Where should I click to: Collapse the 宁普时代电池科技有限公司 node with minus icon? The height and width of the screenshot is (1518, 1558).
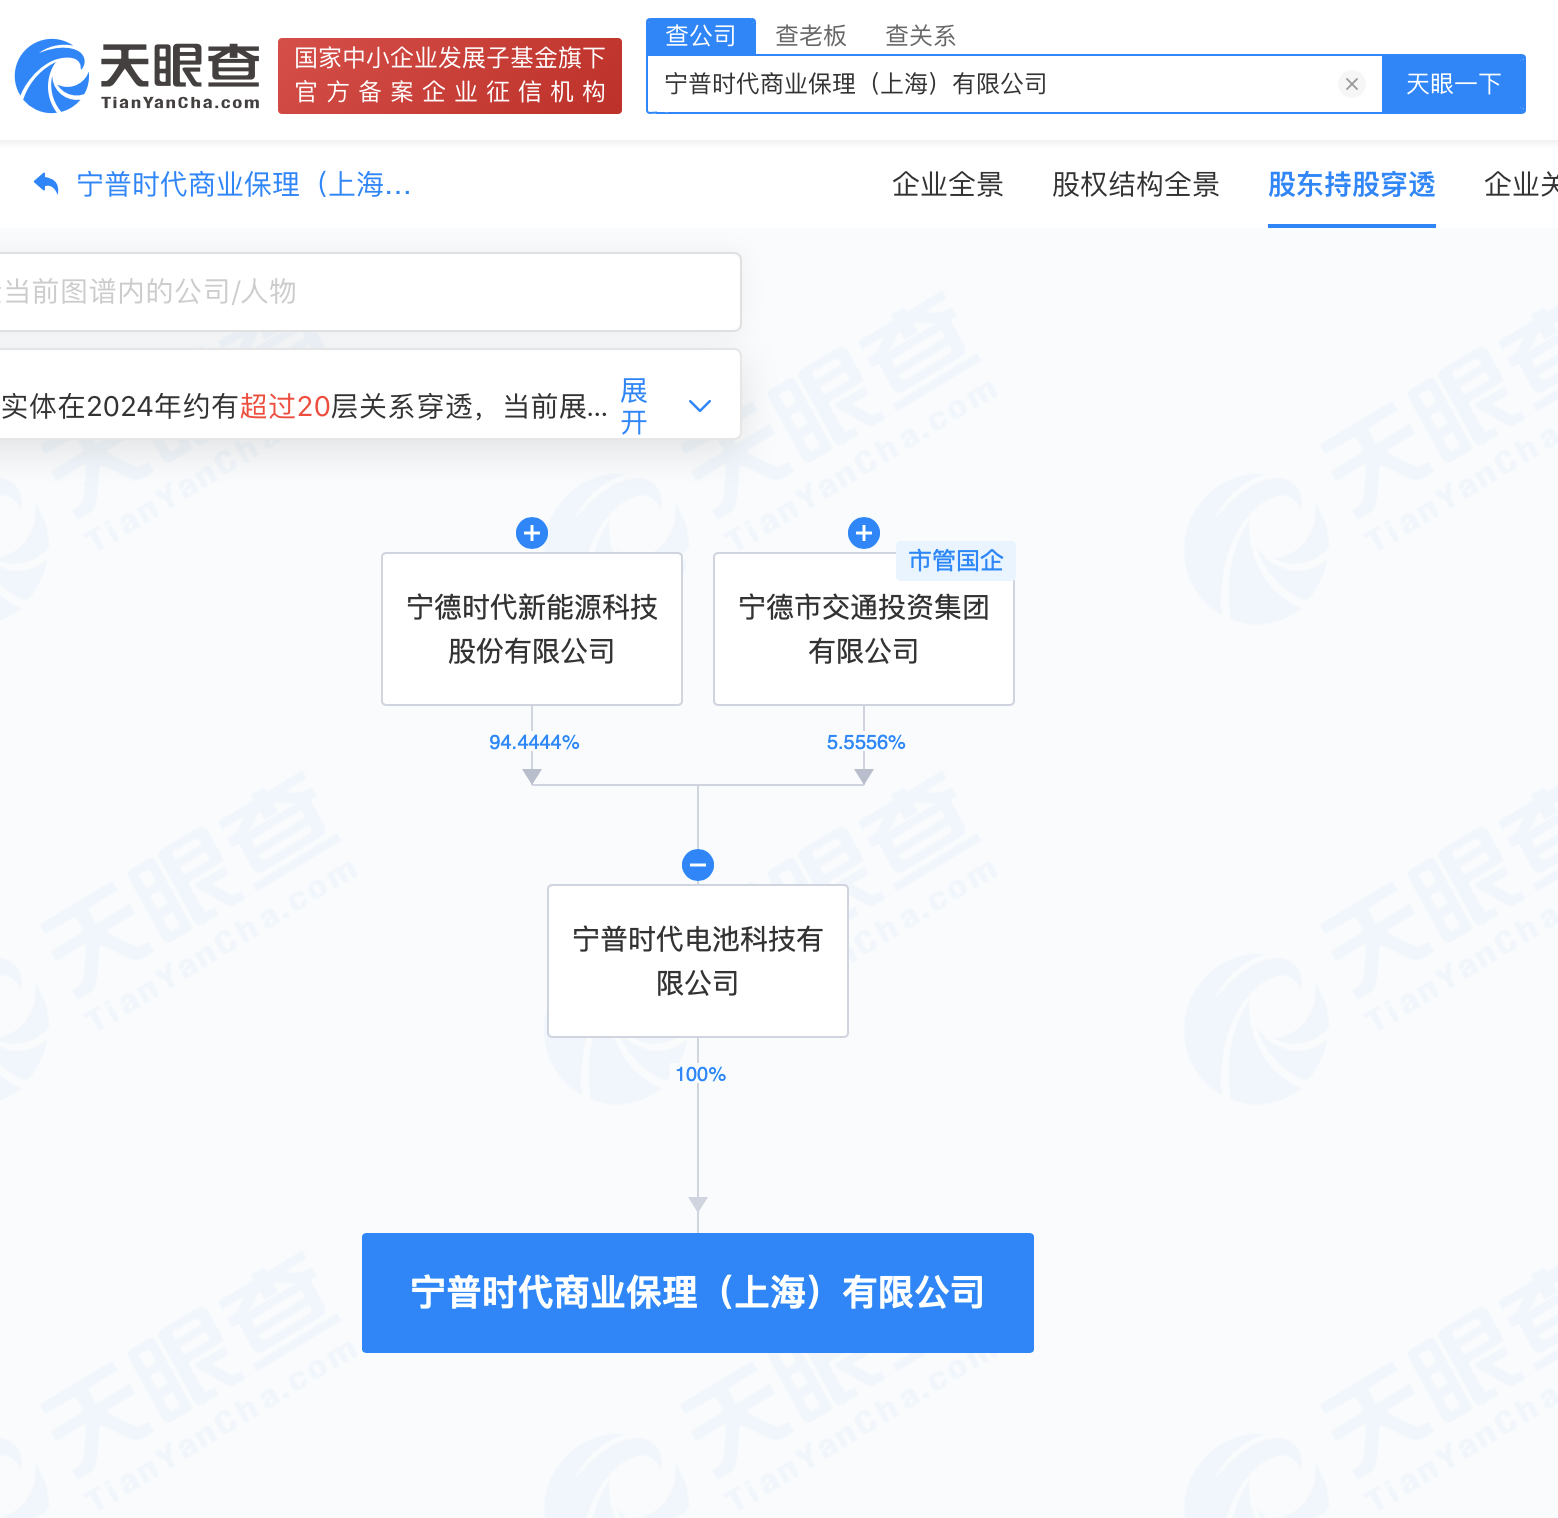(698, 865)
